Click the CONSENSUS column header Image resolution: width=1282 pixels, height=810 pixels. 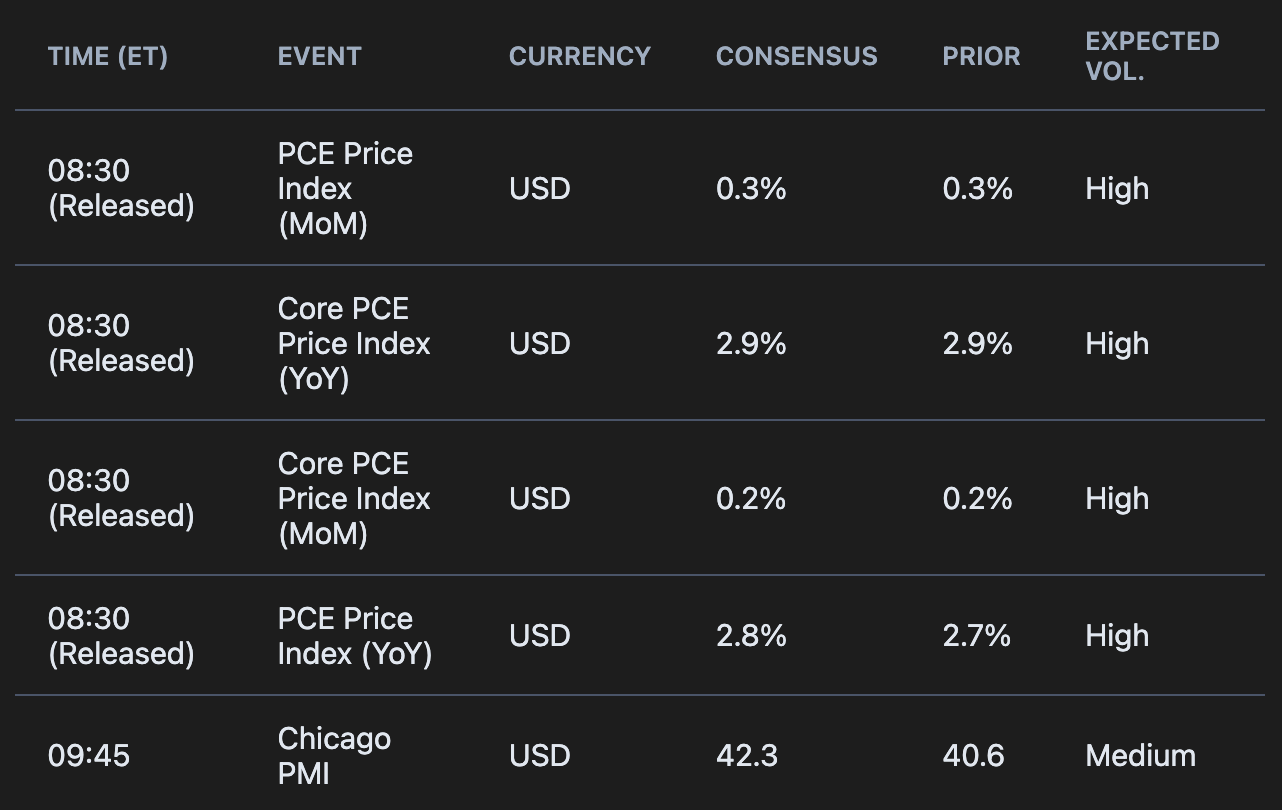point(796,57)
